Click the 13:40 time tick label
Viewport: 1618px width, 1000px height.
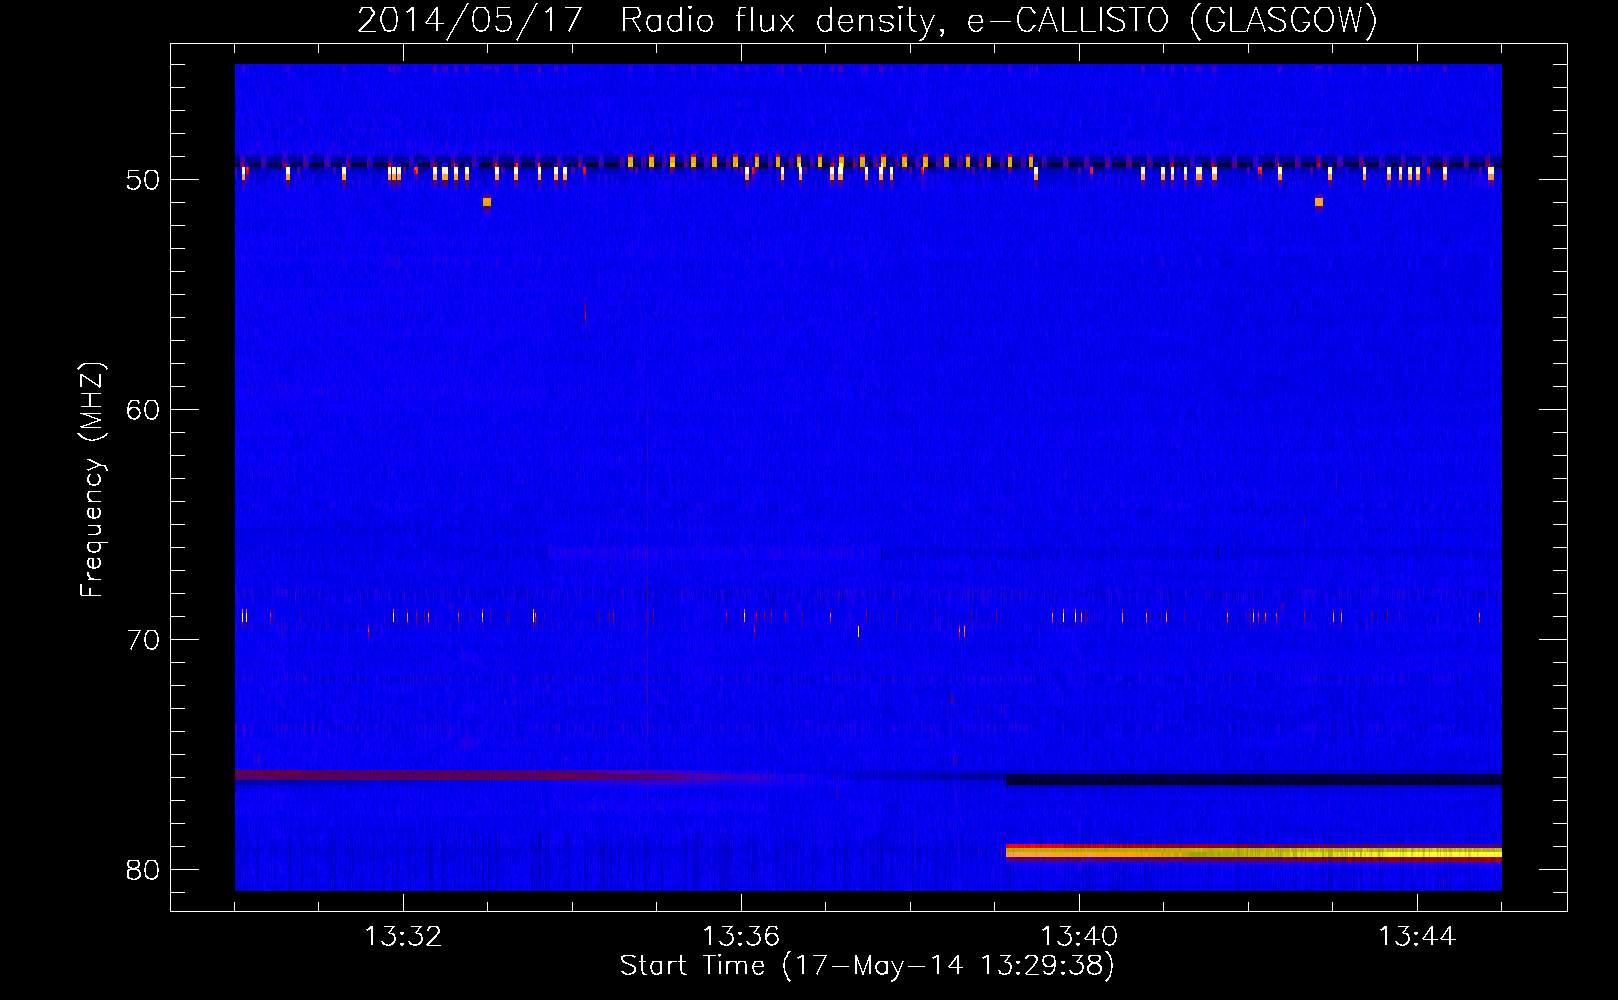pyautogui.click(x=1079, y=937)
